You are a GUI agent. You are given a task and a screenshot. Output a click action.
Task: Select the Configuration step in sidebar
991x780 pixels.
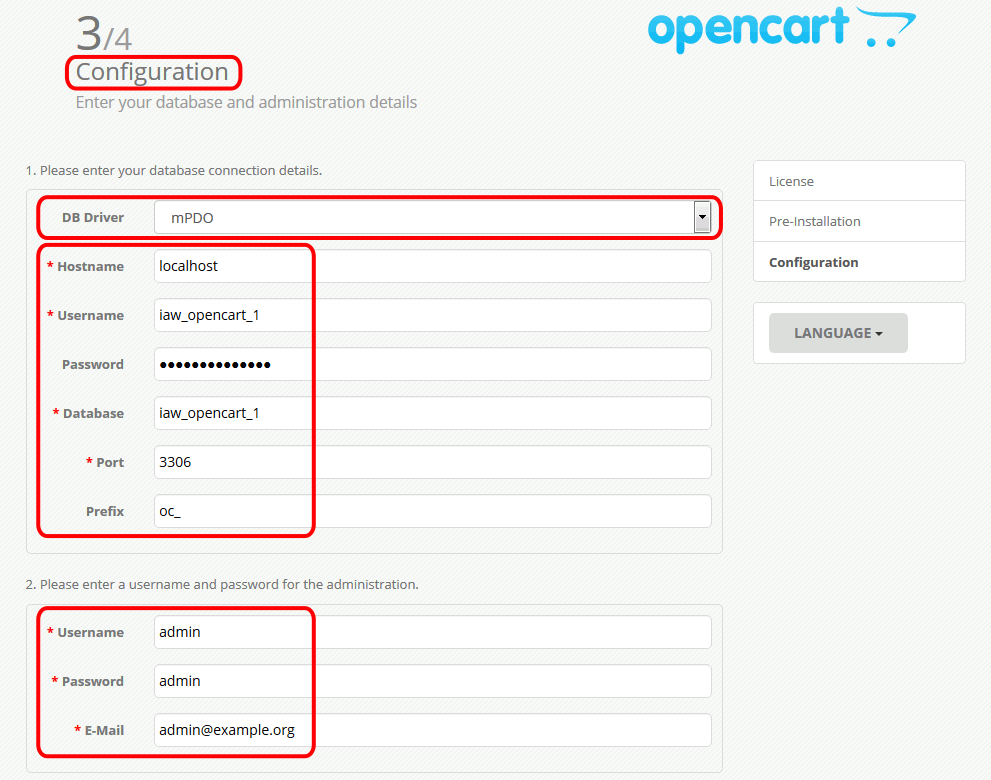pos(859,262)
